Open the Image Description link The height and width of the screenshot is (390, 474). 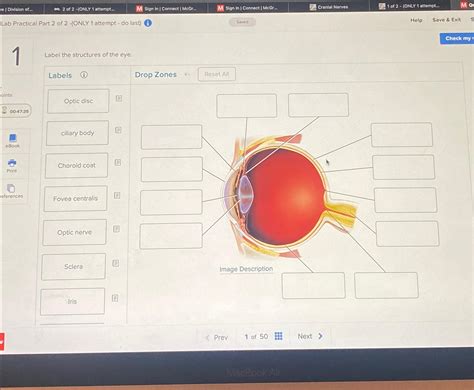246,269
